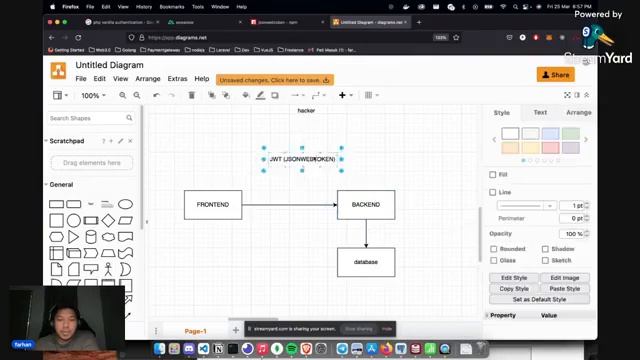Select the diamond shape in General
Image resolution: width=640 pixels, height=360 pixels.
pyautogui.click(x=108, y=220)
